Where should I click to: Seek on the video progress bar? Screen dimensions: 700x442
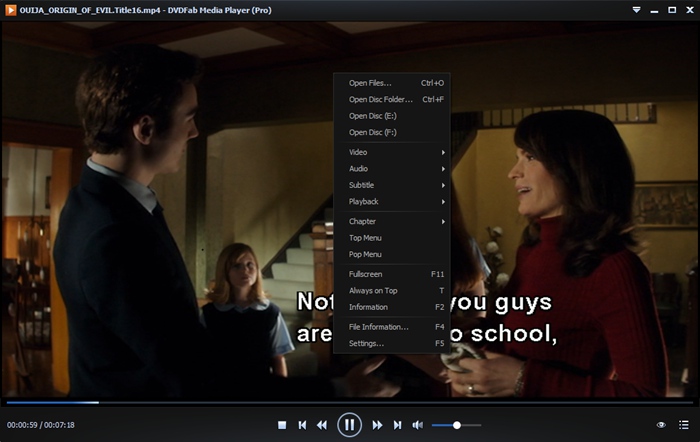tap(349, 402)
